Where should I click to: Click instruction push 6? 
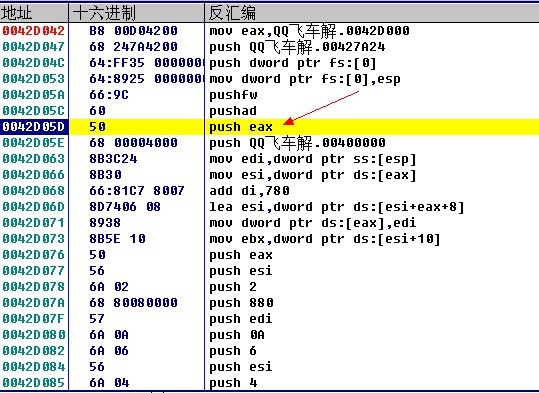tap(233, 351)
